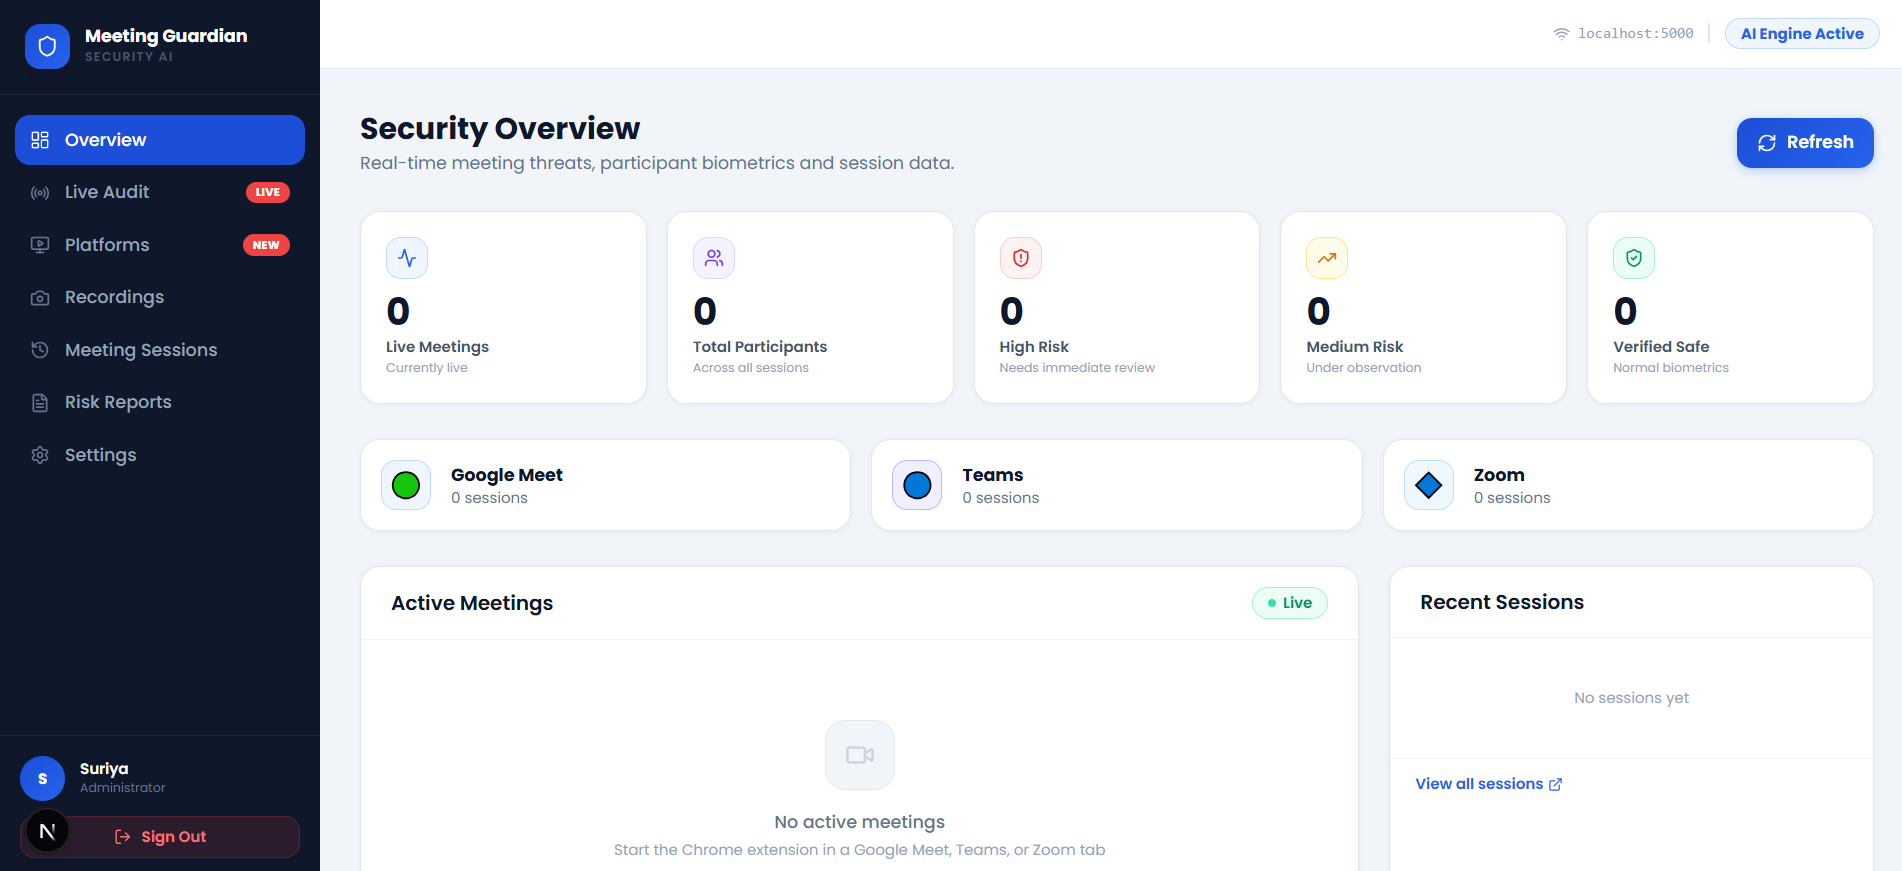Open the Overview page in sidebar

coord(160,140)
